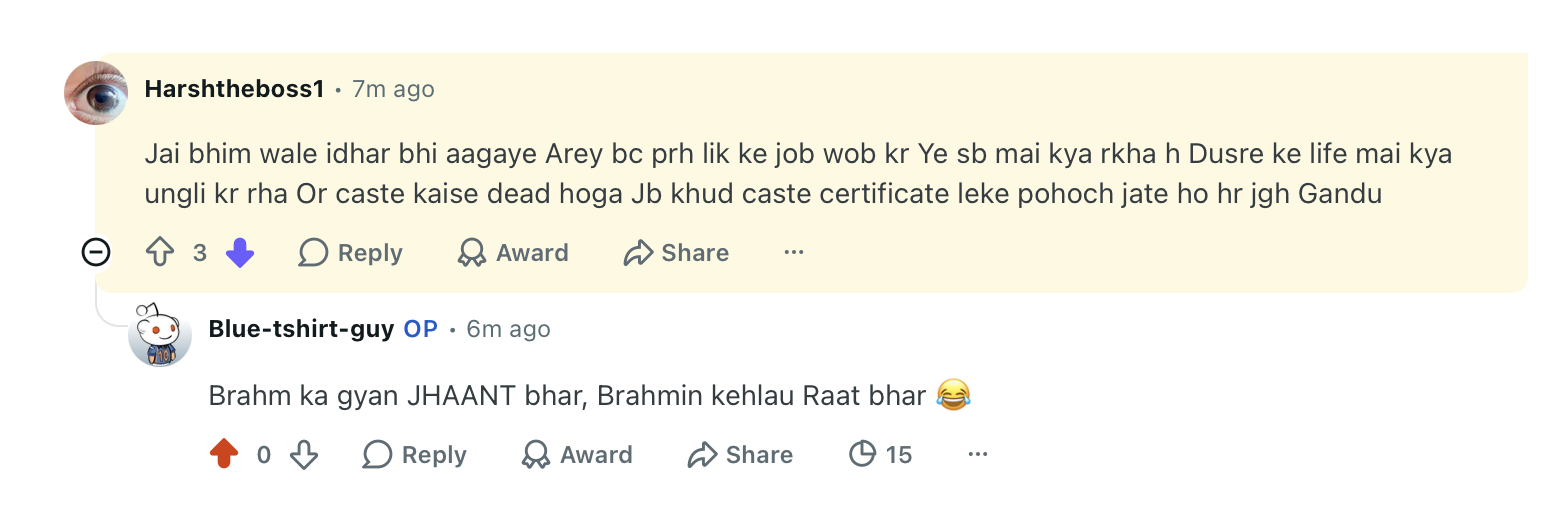View insights icon showing 15
Viewport: 1550px width, 514px height.
[880, 455]
